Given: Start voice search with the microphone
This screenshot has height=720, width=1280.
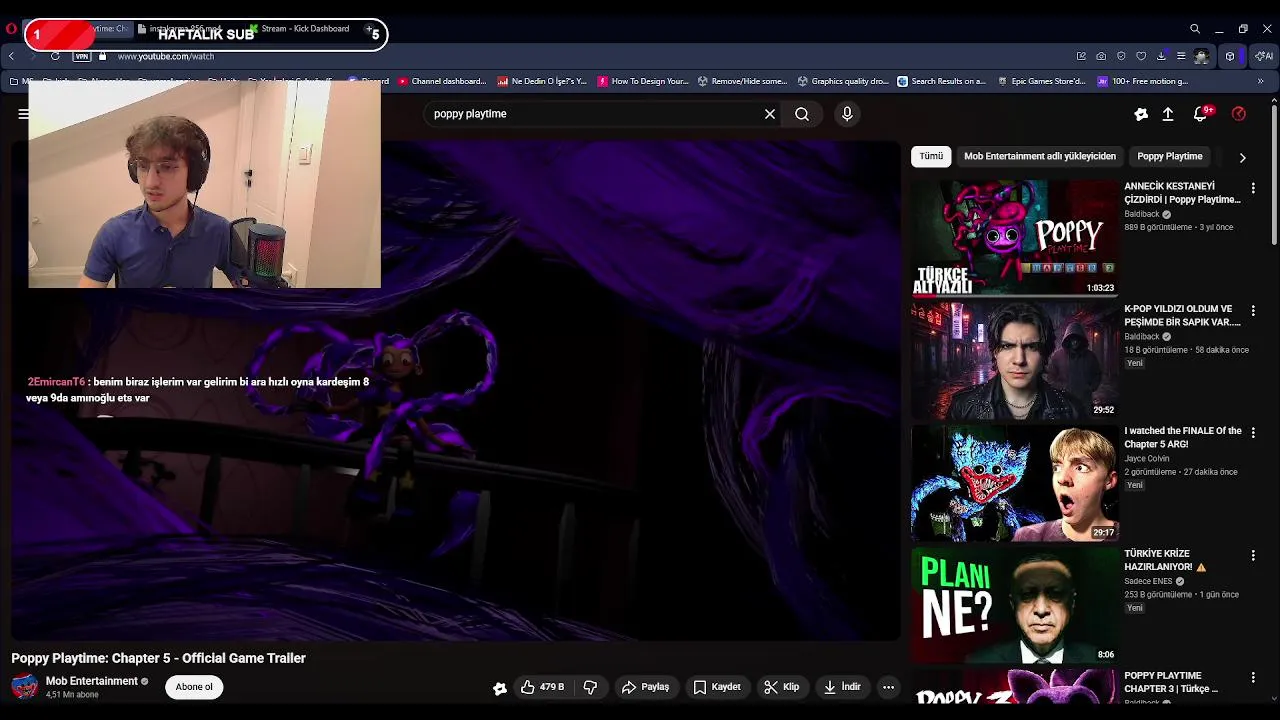Looking at the screenshot, I should (x=847, y=114).
